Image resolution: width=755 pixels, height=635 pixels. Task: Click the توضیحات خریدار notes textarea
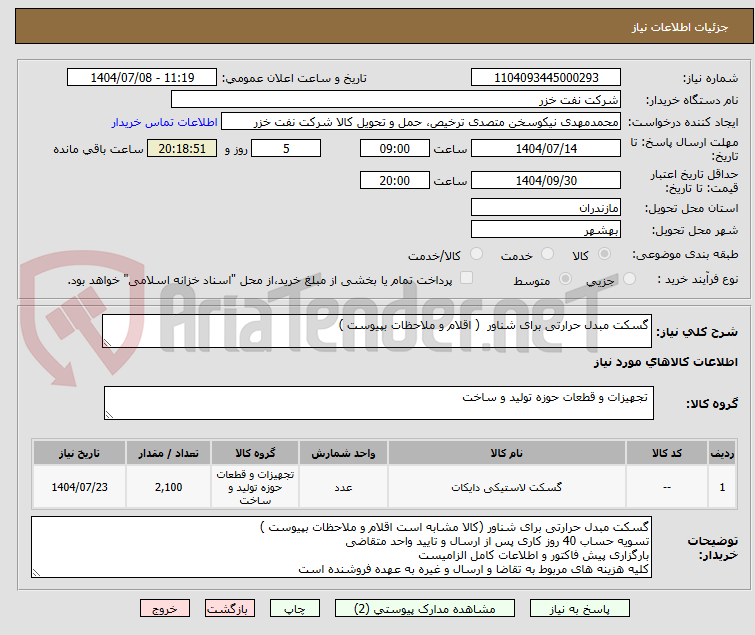[341, 547]
